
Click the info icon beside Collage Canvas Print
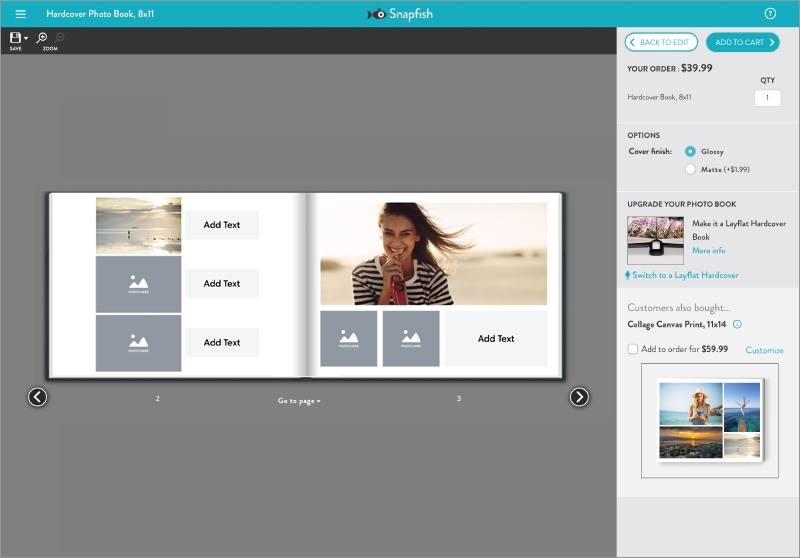[x=737, y=325]
